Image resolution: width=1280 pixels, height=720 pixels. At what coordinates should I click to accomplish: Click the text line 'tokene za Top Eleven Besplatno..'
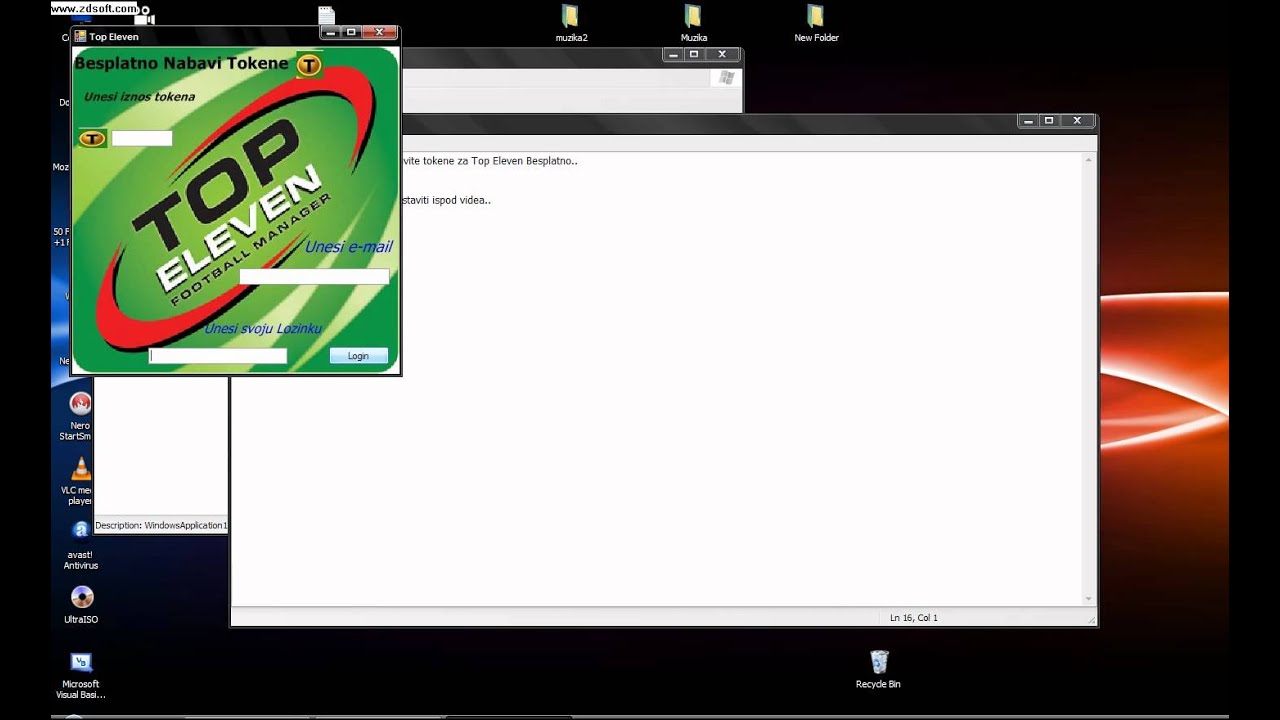pyautogui.click(x=489, y=161)
